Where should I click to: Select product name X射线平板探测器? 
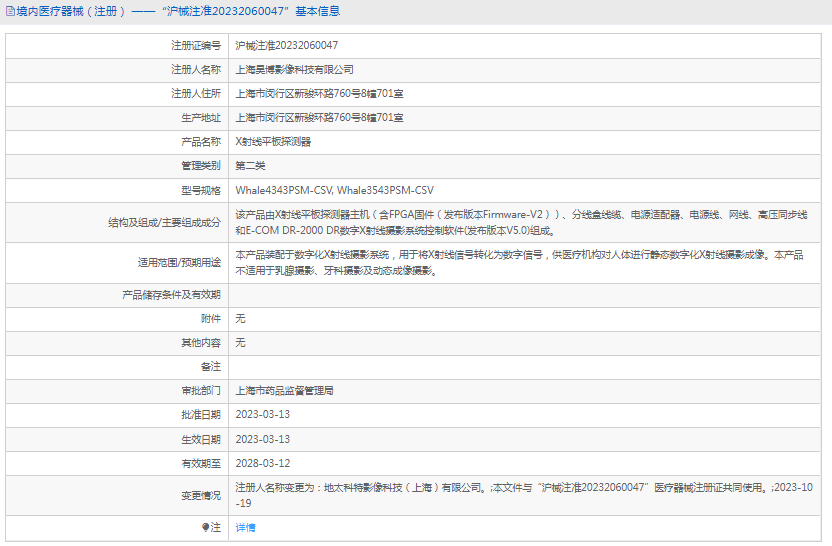click(x=273, y=142)
